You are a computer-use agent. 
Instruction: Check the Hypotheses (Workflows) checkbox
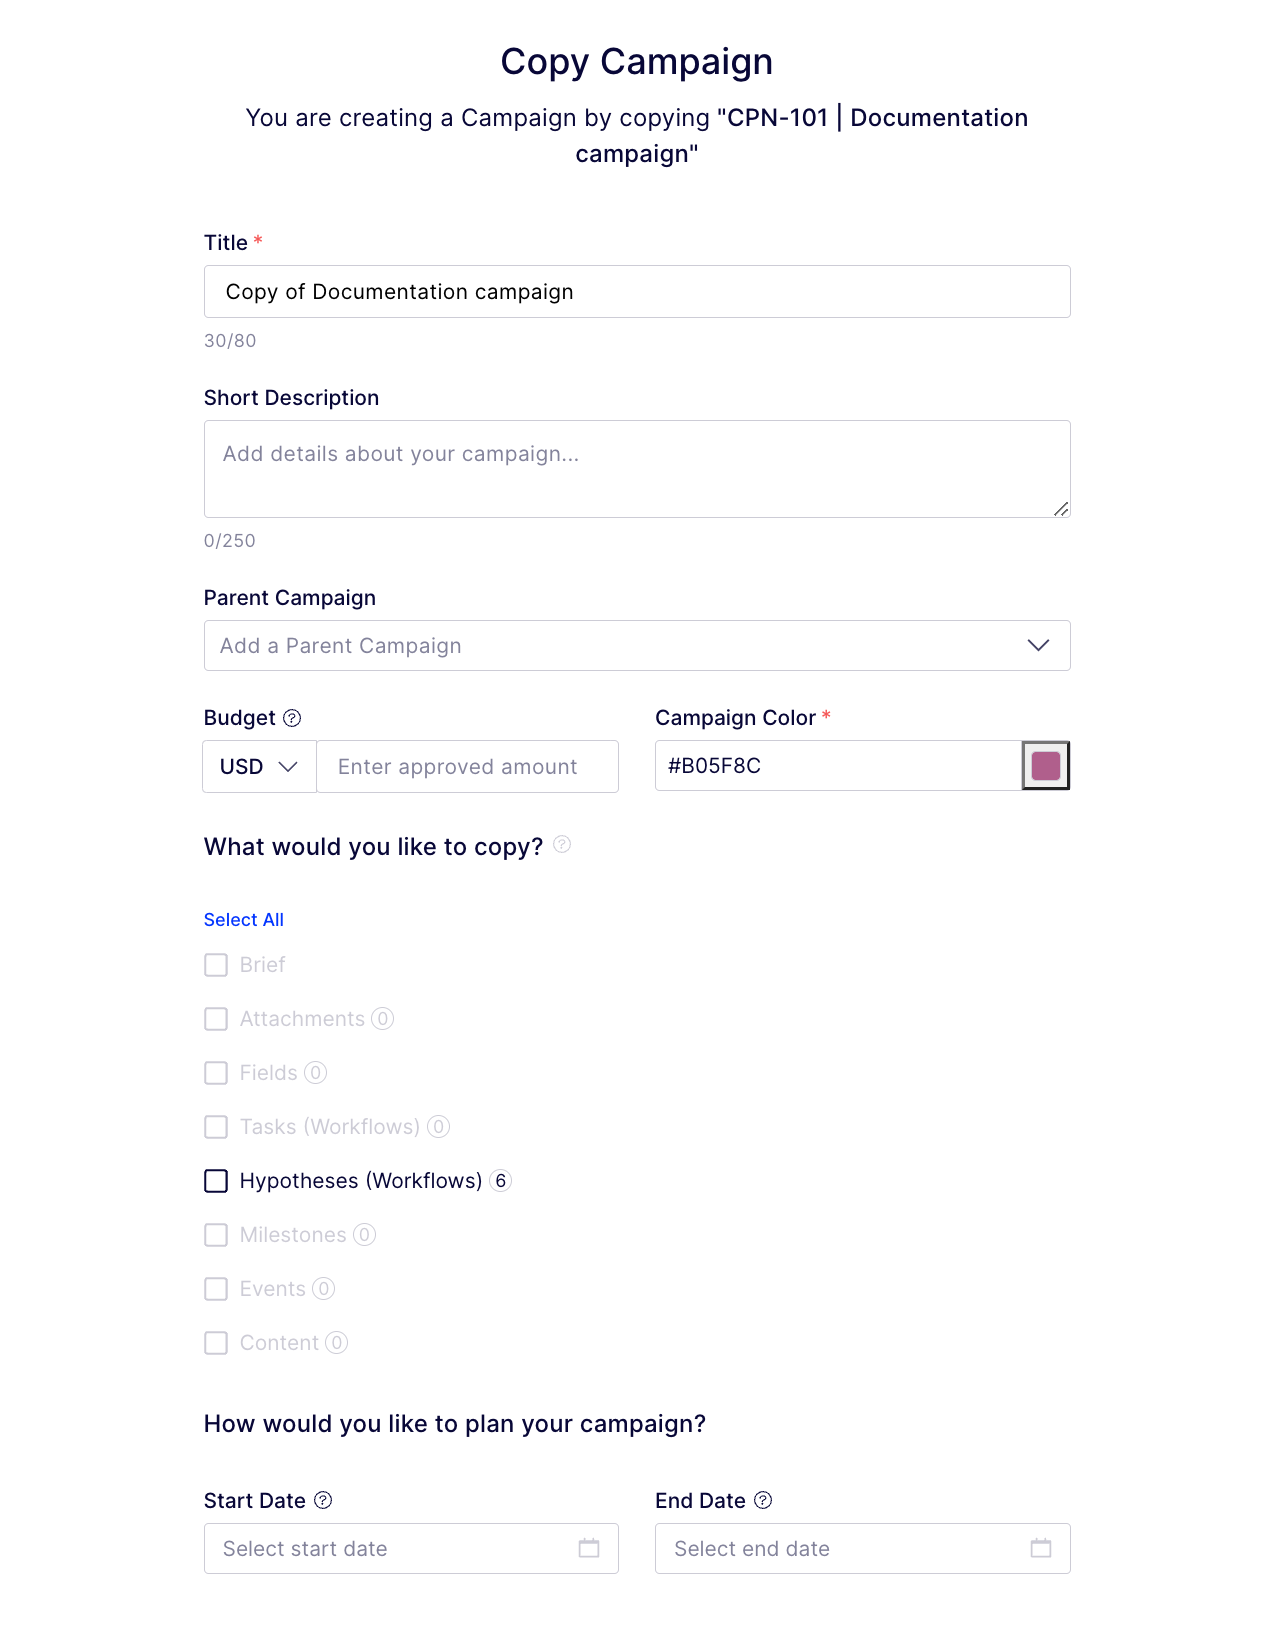(x=216, y=1181)
